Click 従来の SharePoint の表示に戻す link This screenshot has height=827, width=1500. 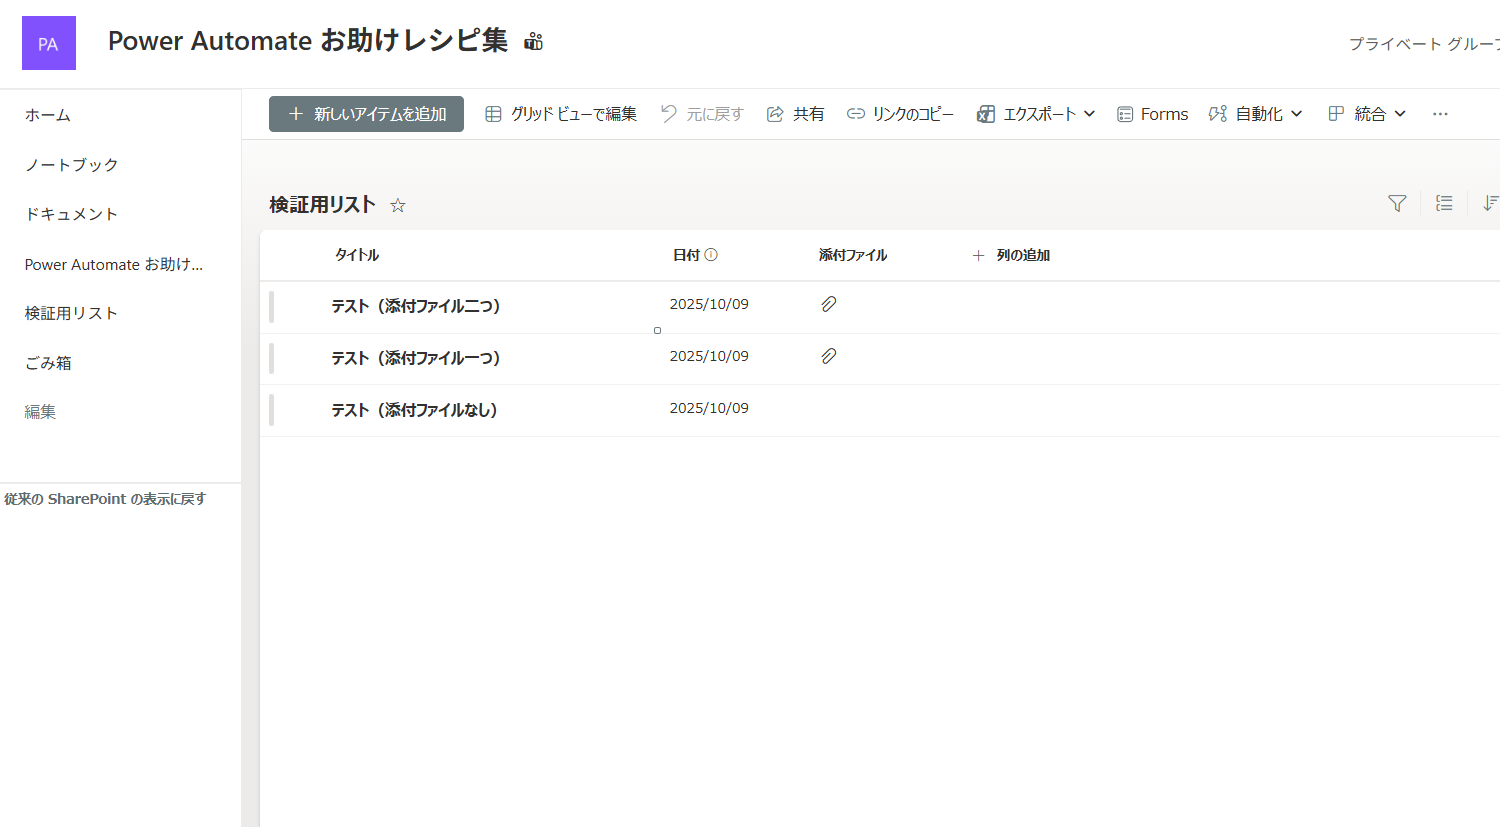click(x=103, y=497)
